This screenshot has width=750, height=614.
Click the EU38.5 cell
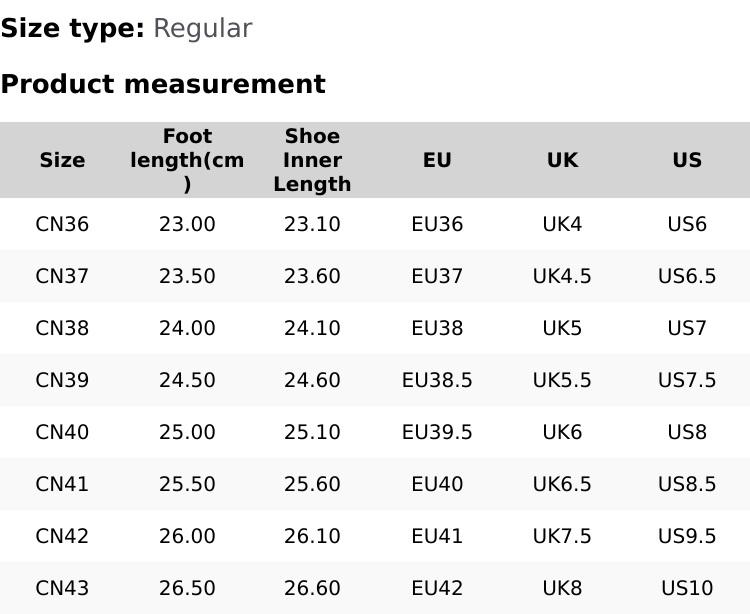coord(437,380)
